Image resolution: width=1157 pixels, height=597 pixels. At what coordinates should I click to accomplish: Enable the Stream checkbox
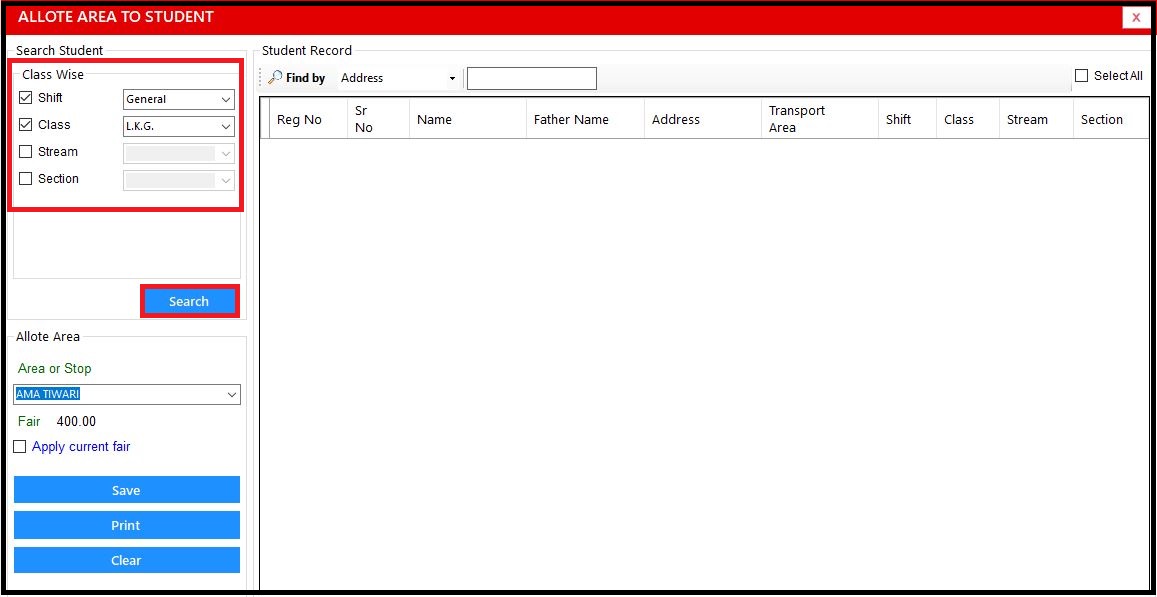26,152
